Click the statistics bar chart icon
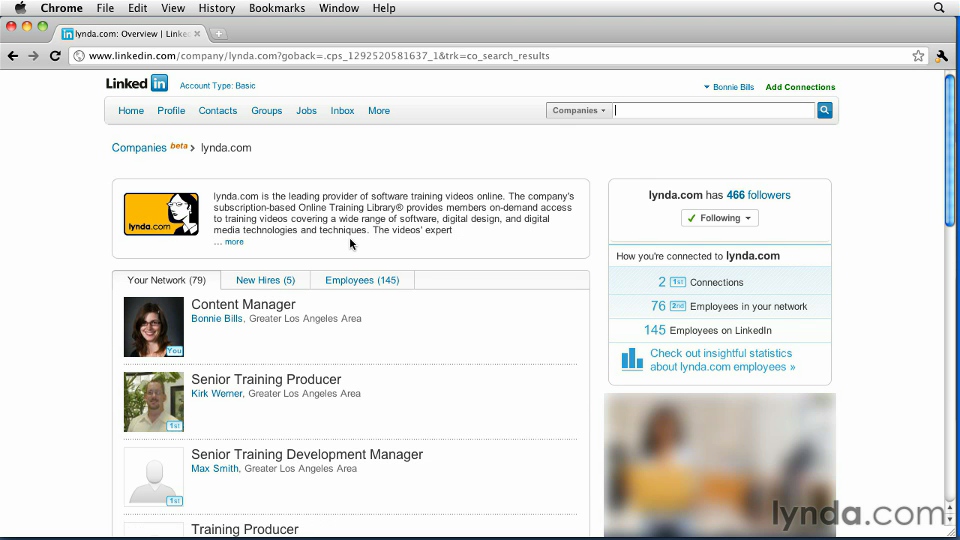Screen dimensions: 960x540 point(632,359)
